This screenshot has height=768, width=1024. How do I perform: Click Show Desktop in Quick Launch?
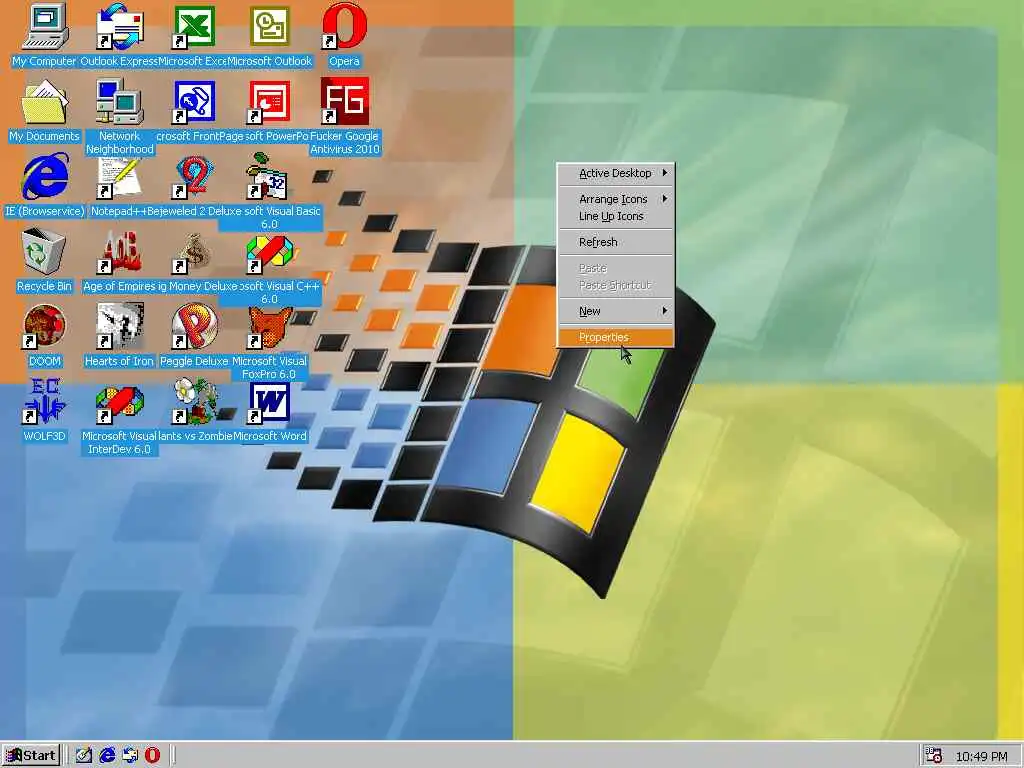pyautogui.click(x=84, y=756)
